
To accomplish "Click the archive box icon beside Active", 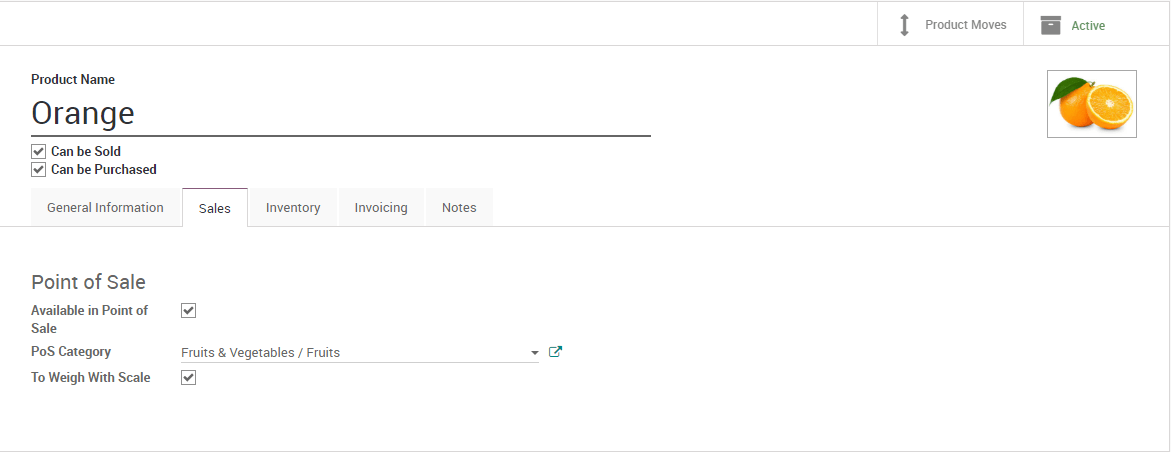I will tap(1050, 25).
